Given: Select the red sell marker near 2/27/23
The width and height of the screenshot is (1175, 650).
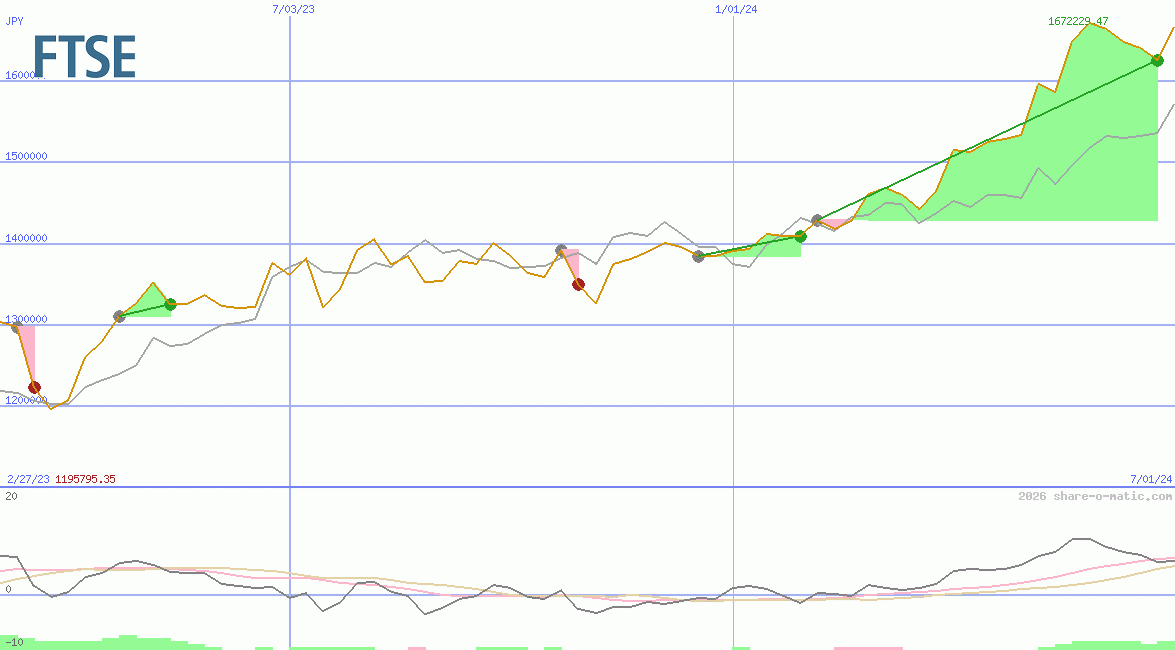Looking at the screenshot, I should pyautogui.click(x=35, y=385).
